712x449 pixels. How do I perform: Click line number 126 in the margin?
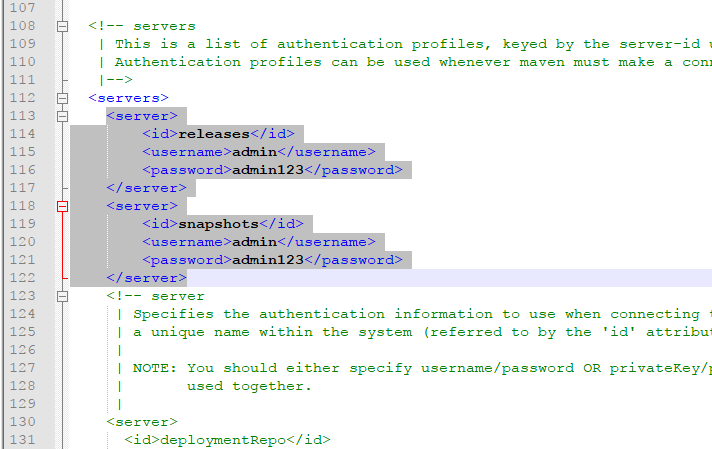pyautogui.click(x=22, y=350)
